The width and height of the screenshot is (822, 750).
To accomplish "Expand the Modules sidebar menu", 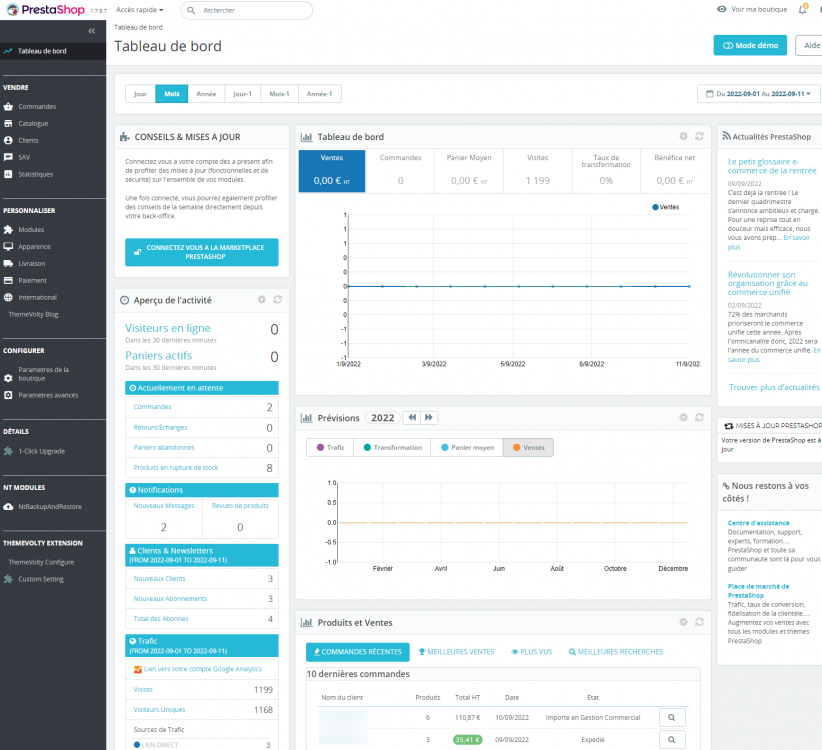I will point(31,230).
